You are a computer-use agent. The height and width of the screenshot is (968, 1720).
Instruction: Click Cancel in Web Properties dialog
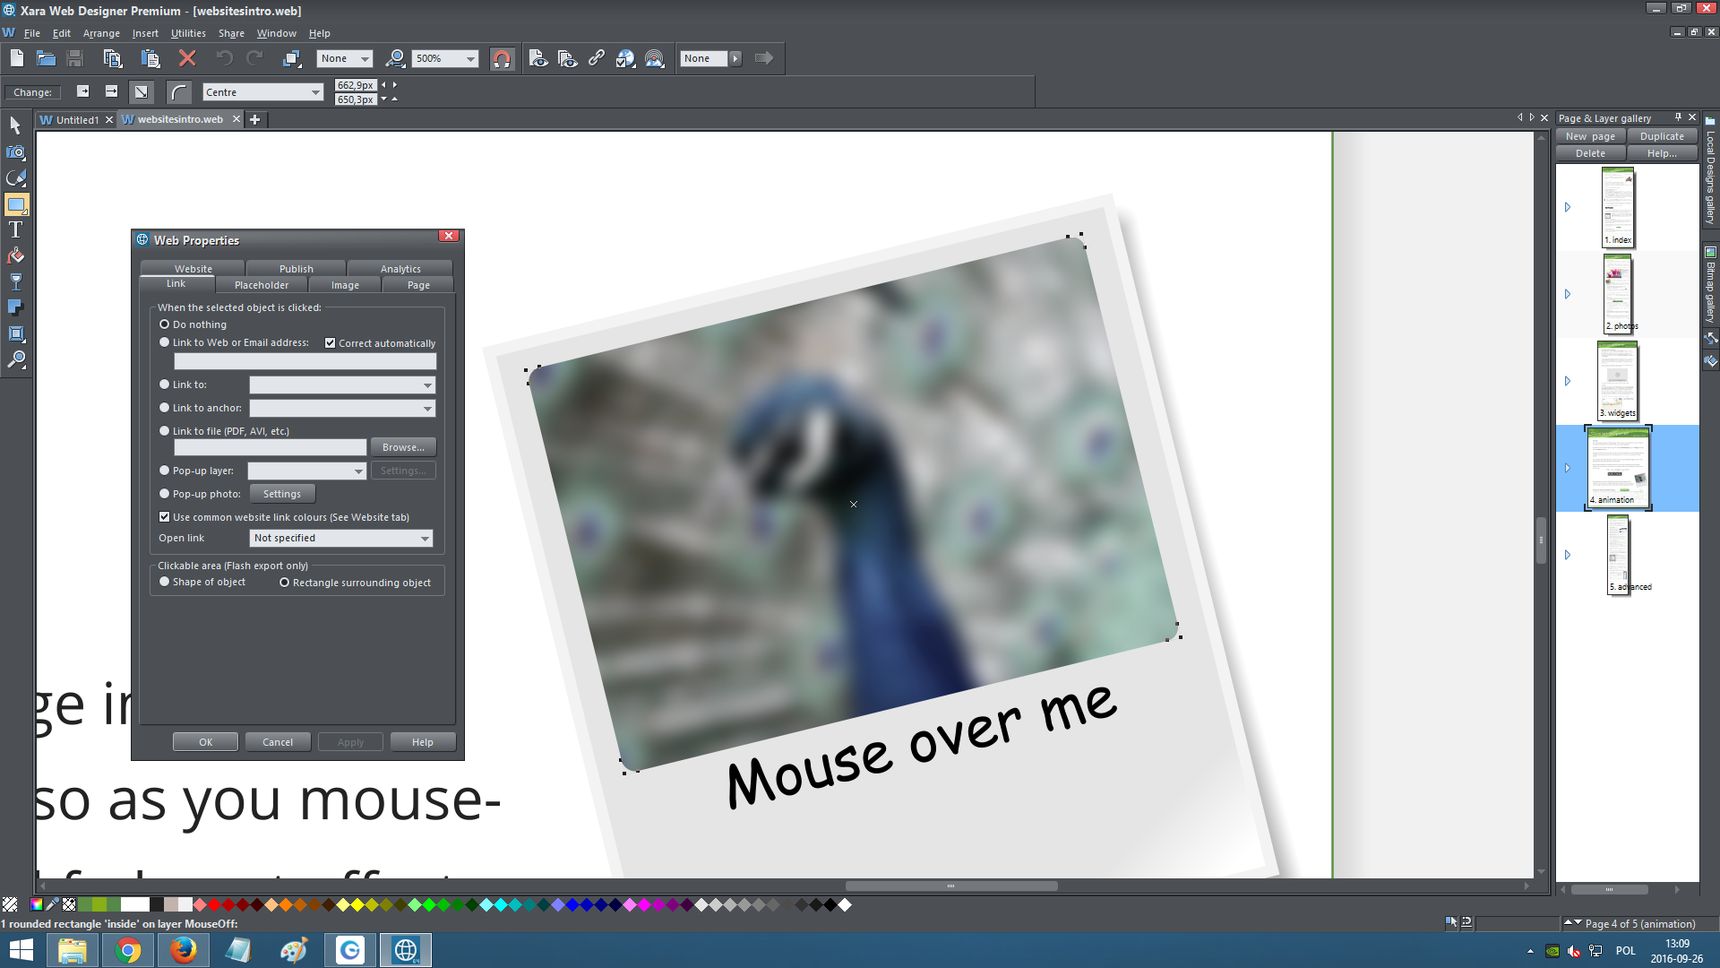click(x=277, y=742)
